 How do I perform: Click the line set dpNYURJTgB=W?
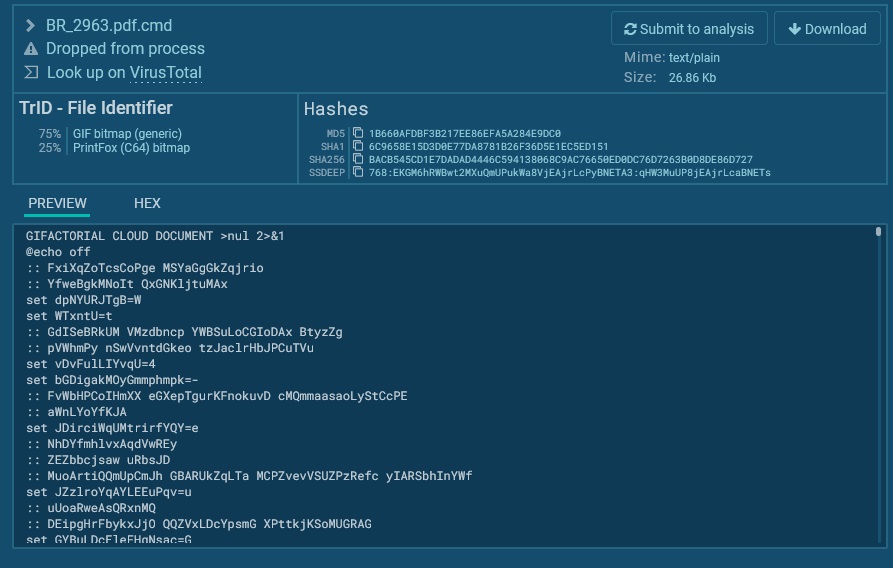[84, 300]
